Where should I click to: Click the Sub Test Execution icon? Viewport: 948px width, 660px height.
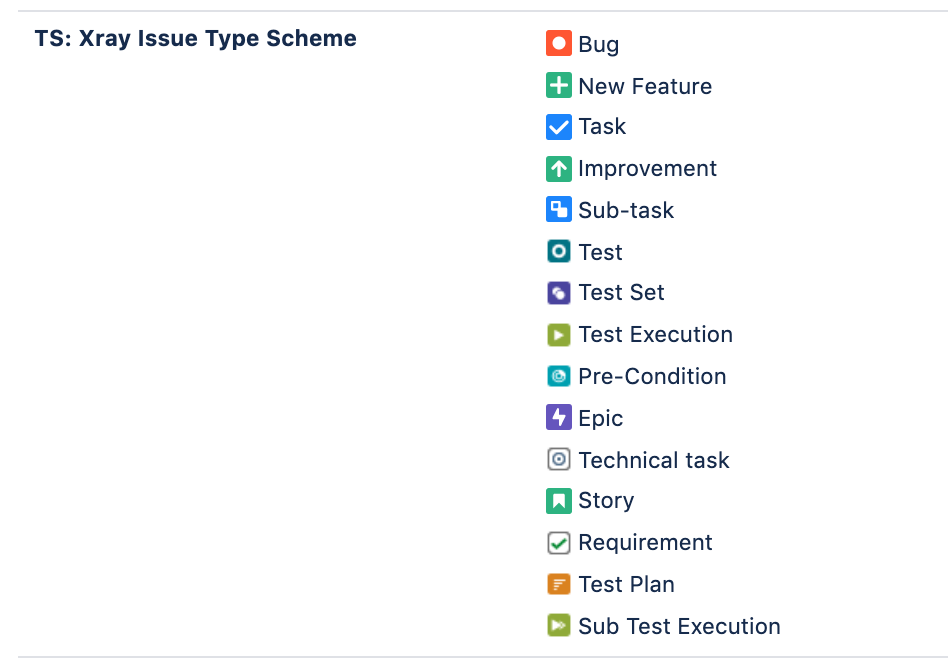click(559, 626)
